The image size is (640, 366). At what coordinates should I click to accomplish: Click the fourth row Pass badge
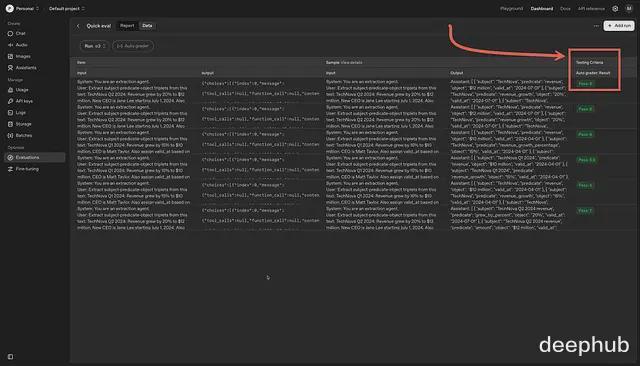pos(587,160)
